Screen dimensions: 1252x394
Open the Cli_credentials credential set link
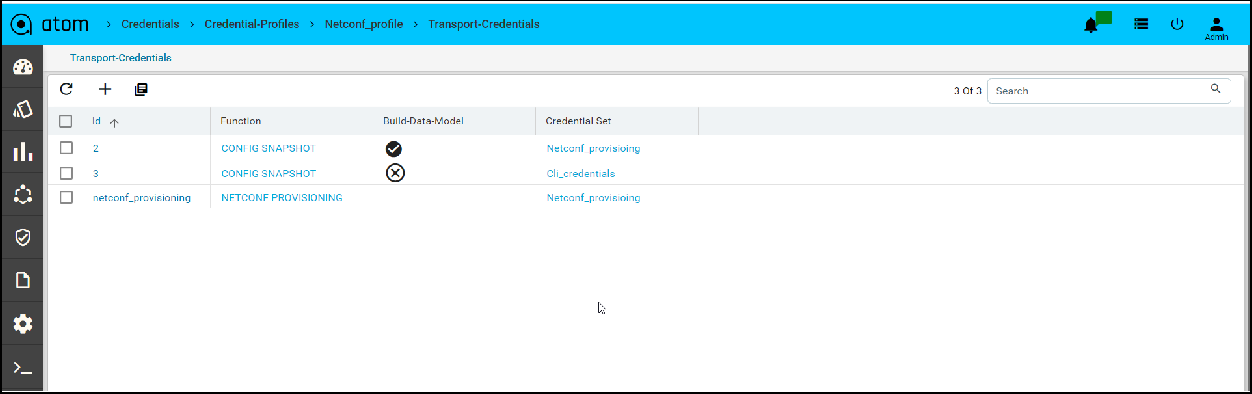580,173
